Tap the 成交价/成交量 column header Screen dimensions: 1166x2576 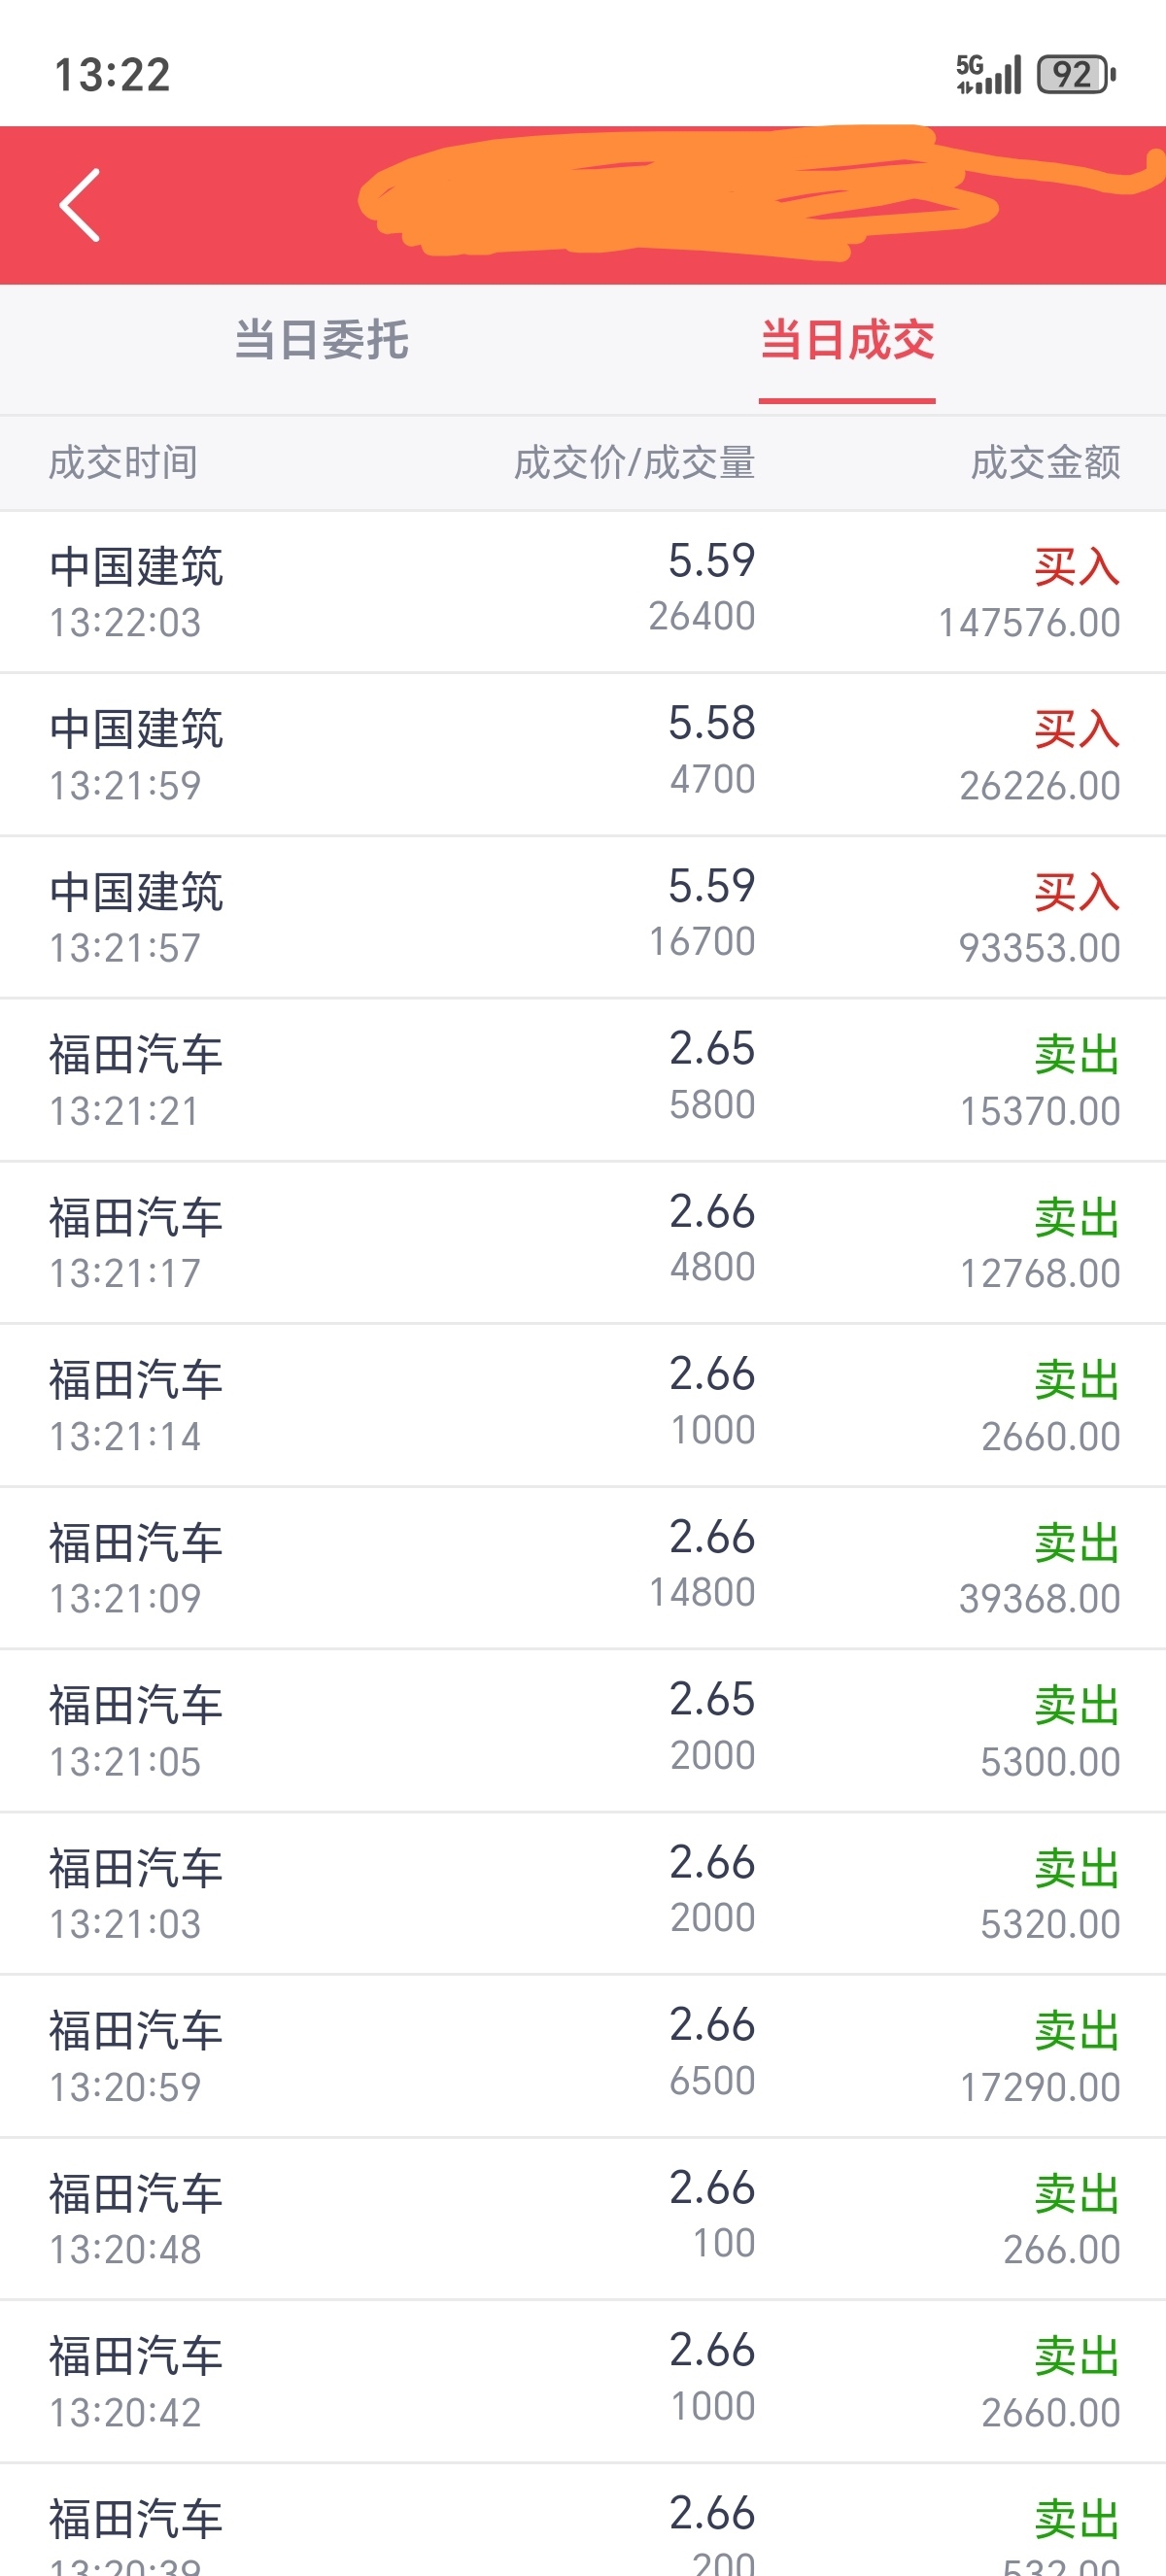(635, 463)
